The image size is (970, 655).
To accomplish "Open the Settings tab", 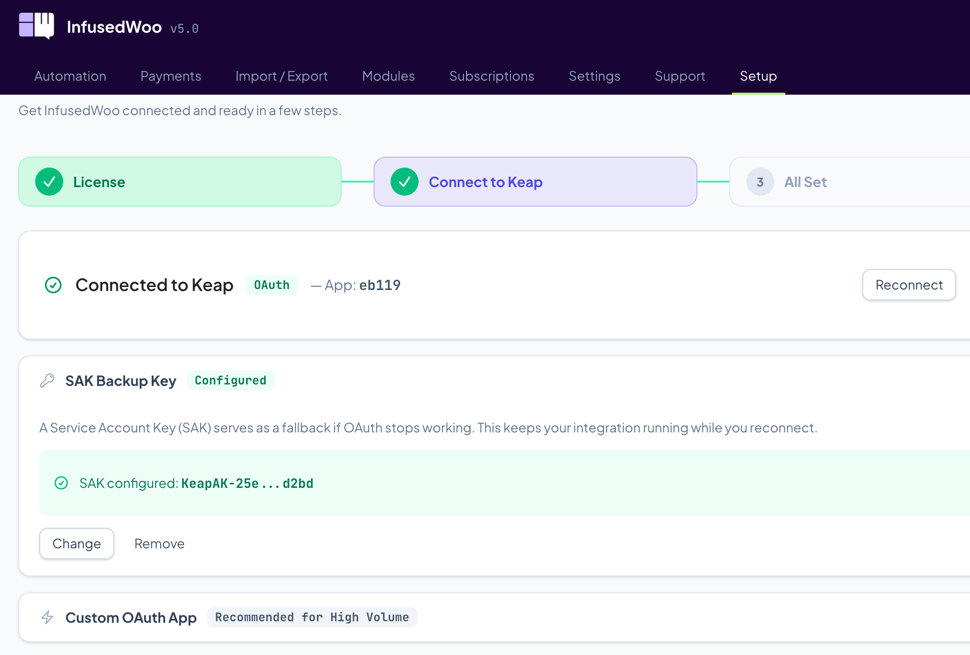I will [x=594, y=76].
